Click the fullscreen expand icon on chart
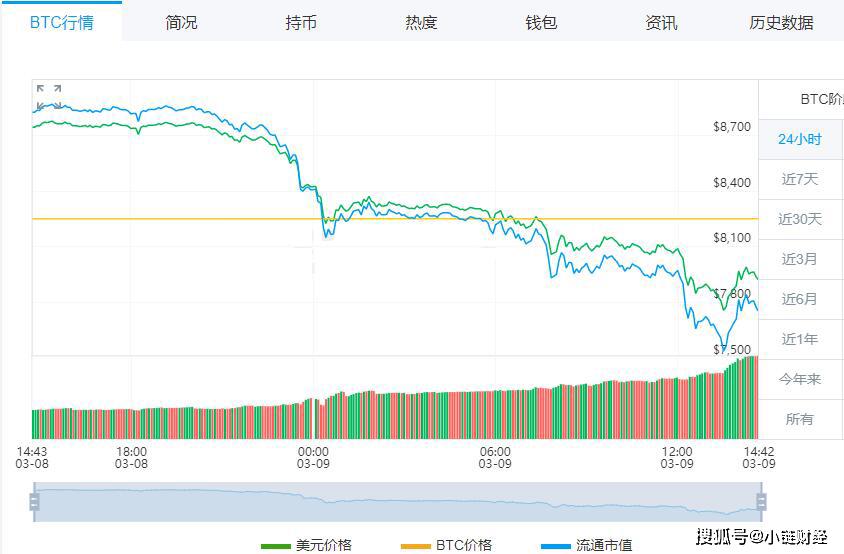 [x=49, y=96]
